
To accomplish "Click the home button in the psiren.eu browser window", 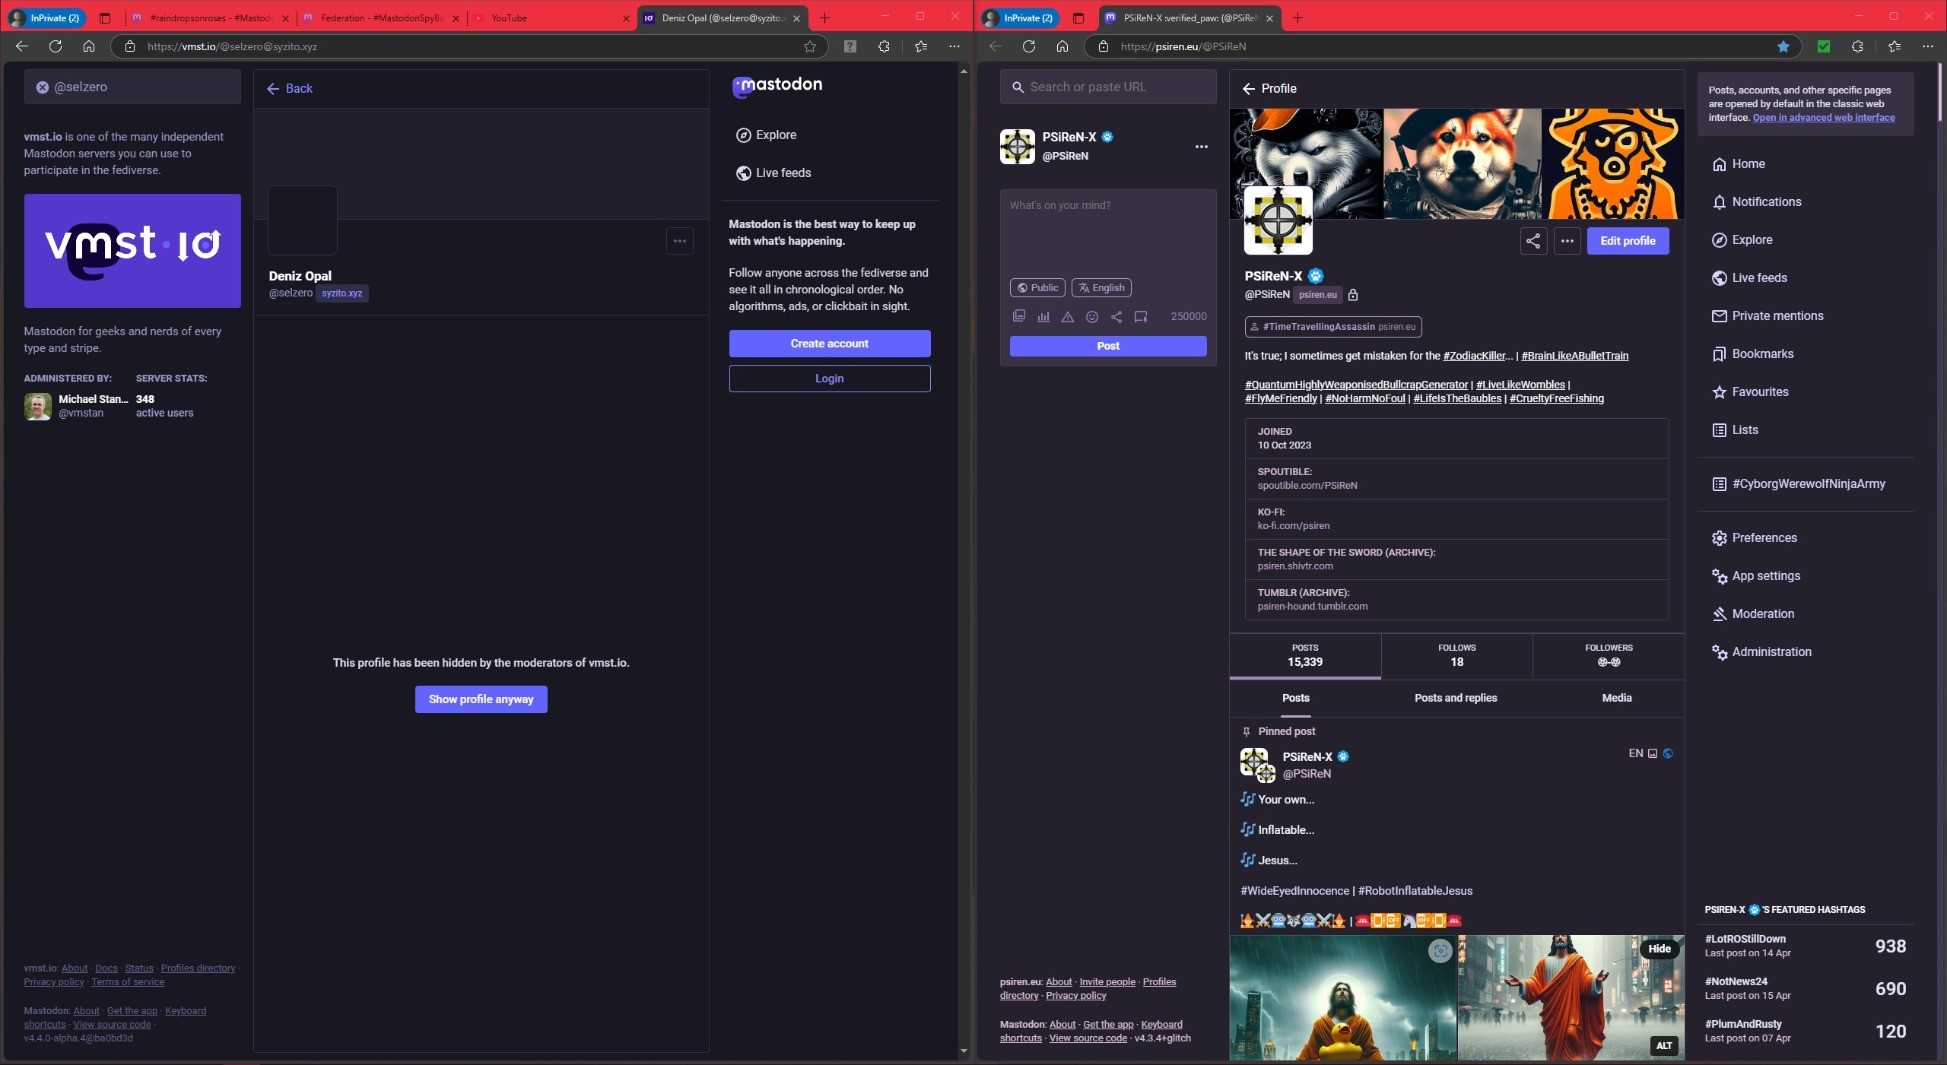I will tap(1062, 46).
